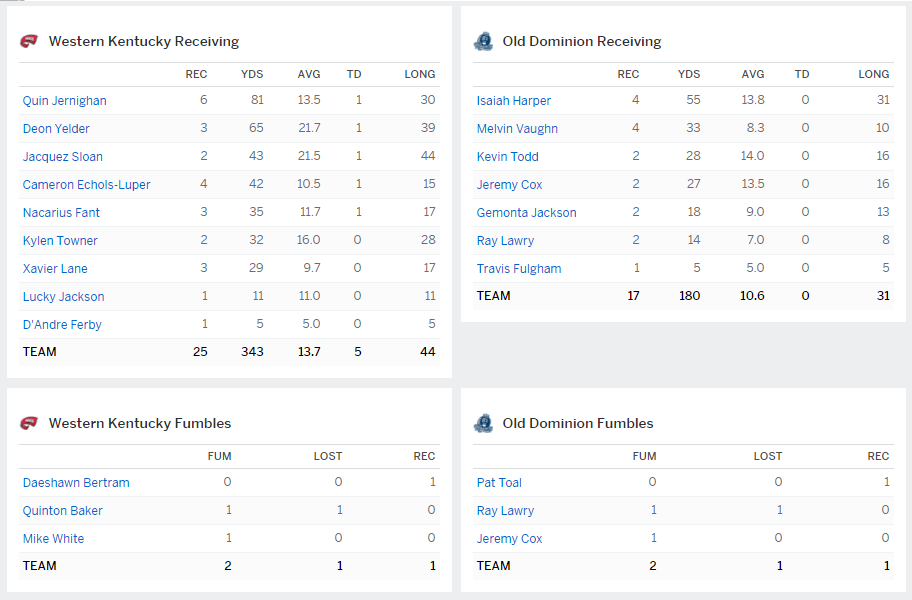Open the Xavier Lane player link
Screen dimensions: 912x600
[x=55, y=269]
